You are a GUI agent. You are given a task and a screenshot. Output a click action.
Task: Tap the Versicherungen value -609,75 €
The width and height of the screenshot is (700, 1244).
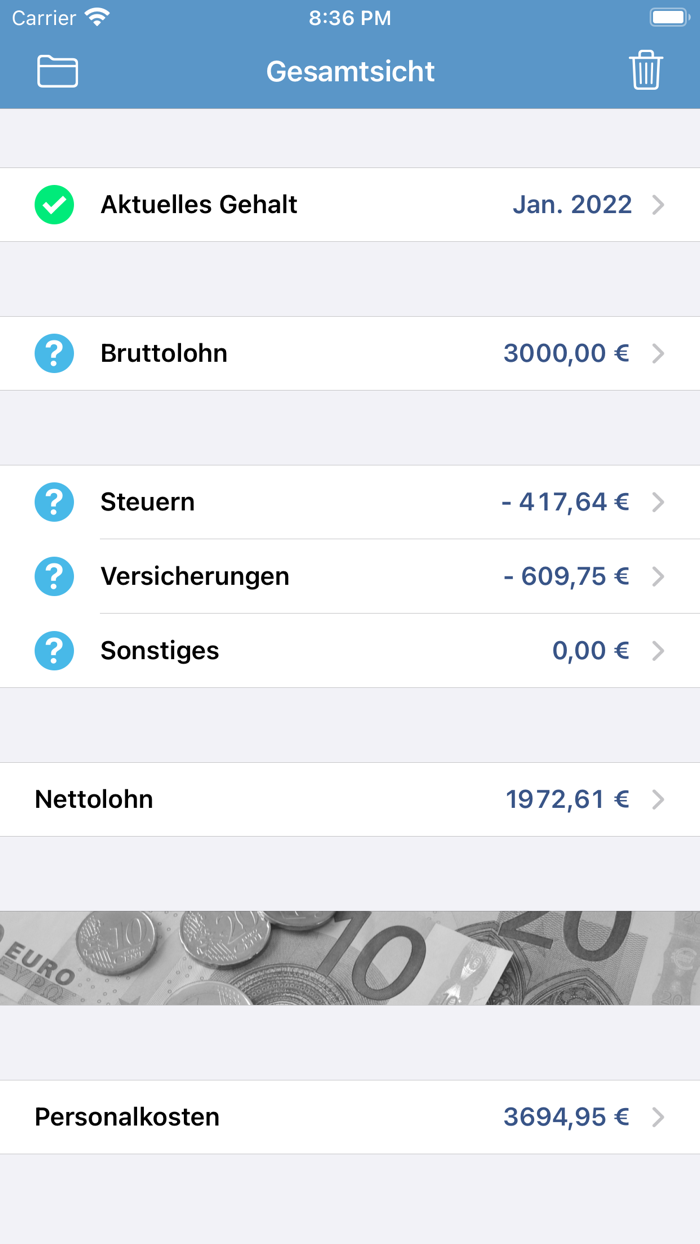(x=567, y=576)
